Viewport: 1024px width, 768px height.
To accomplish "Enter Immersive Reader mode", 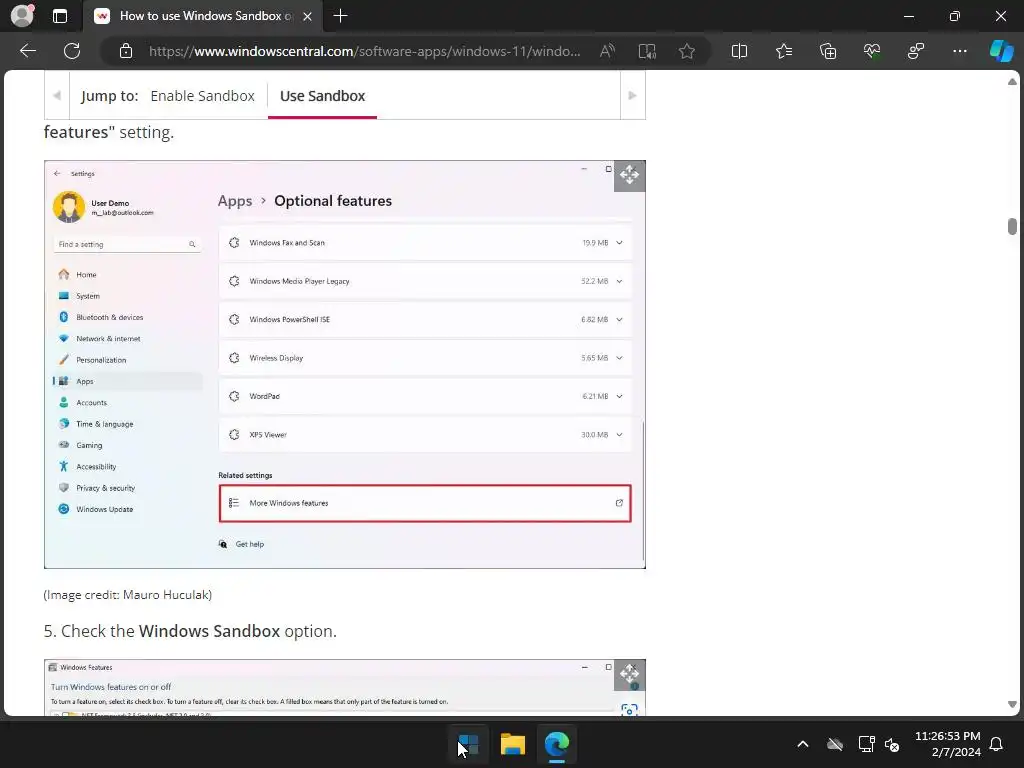I will (647, 51).
